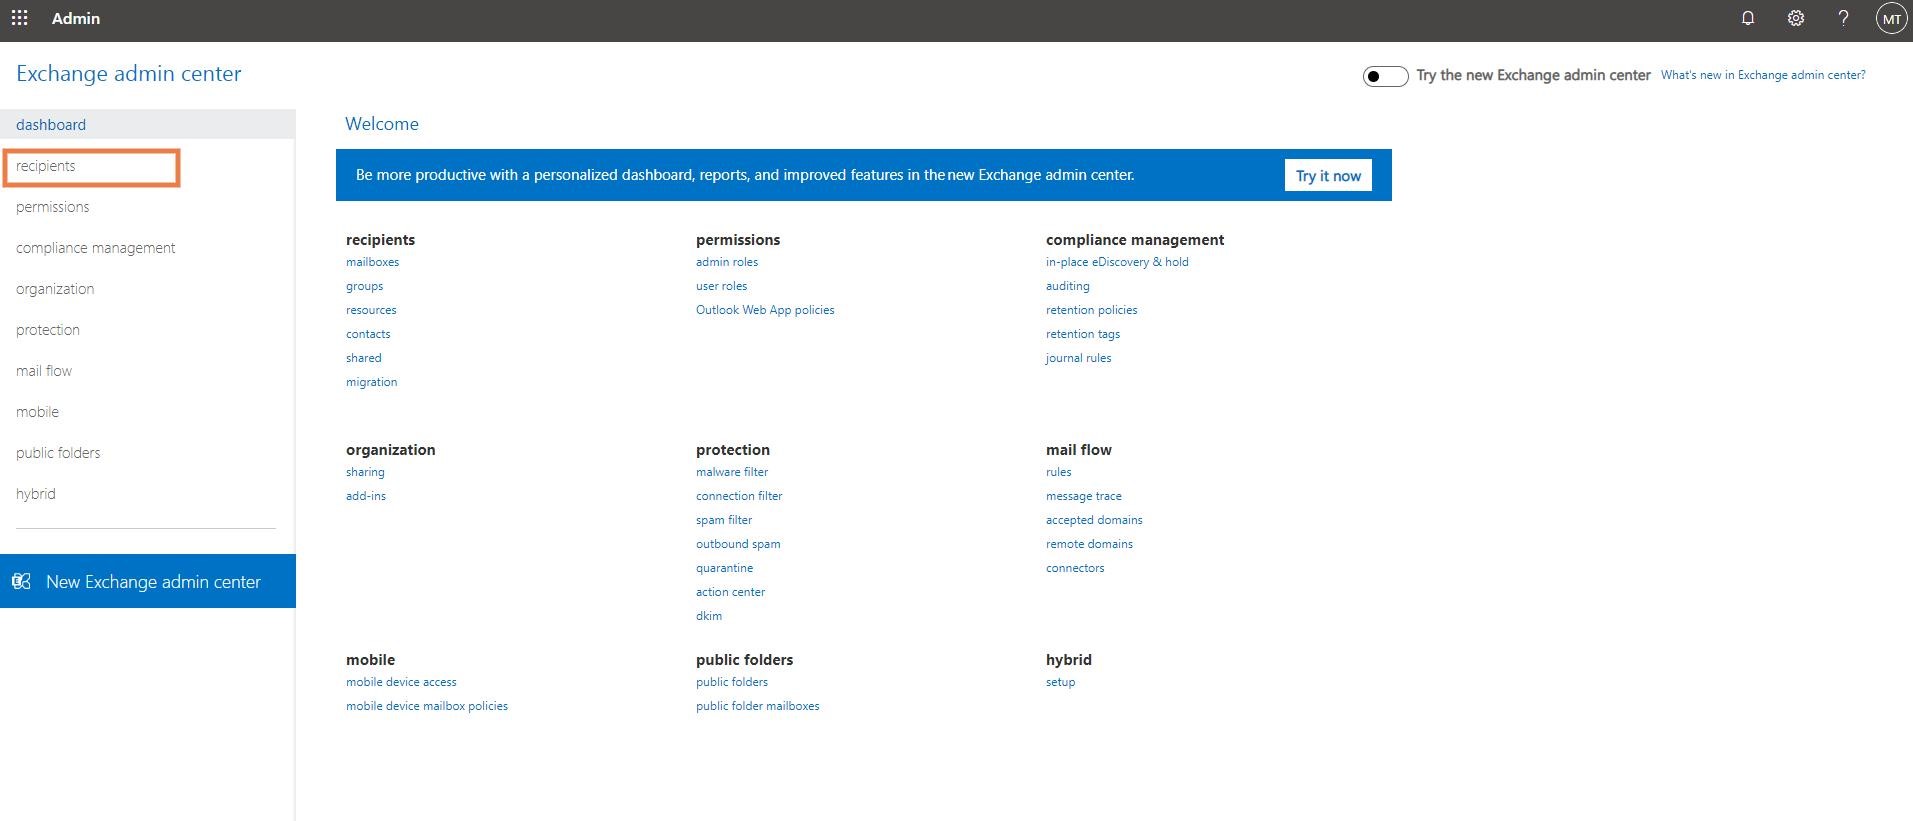
Task: Open the groups link
Action: [x=365, y=286]
